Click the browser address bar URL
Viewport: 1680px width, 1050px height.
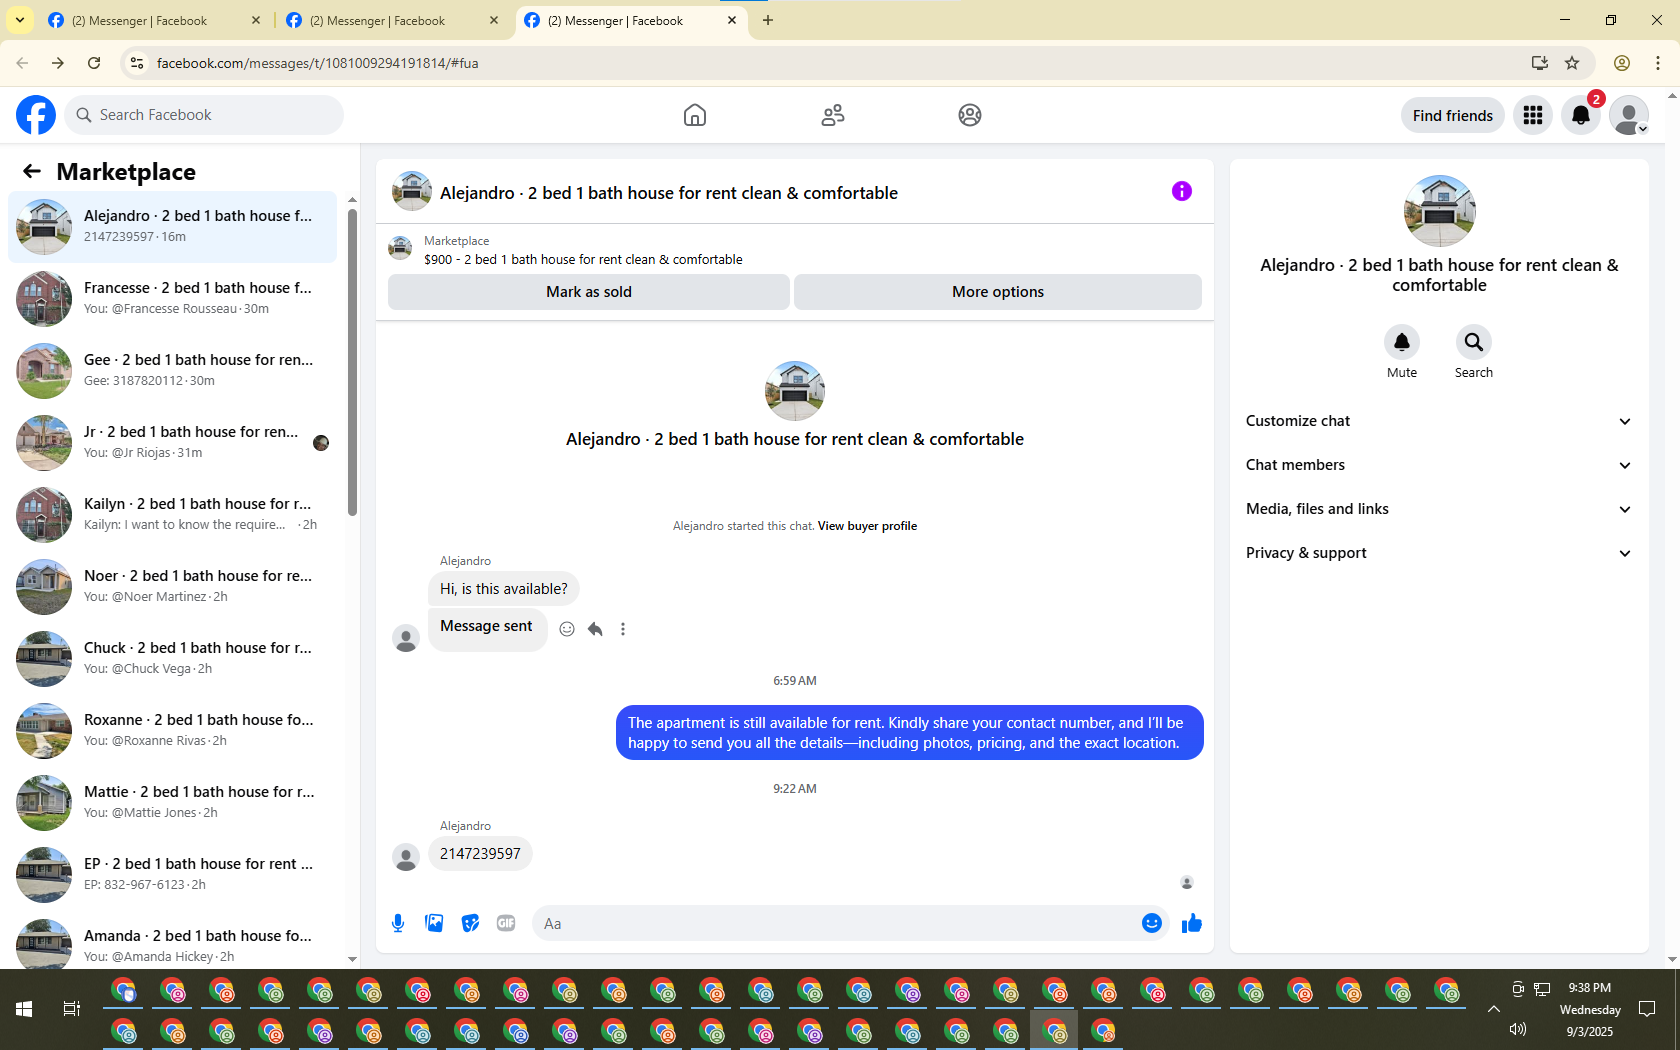click(x=317, y=63)
